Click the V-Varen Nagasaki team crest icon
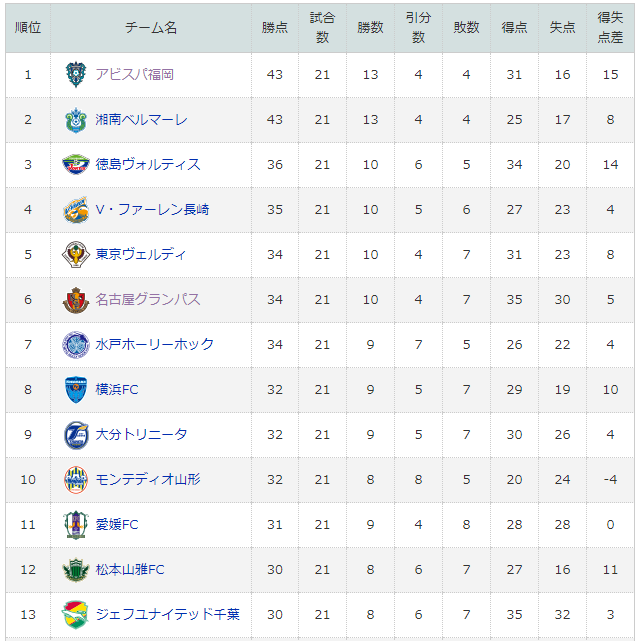The image size is (638, 641). [x=76, y=210]
